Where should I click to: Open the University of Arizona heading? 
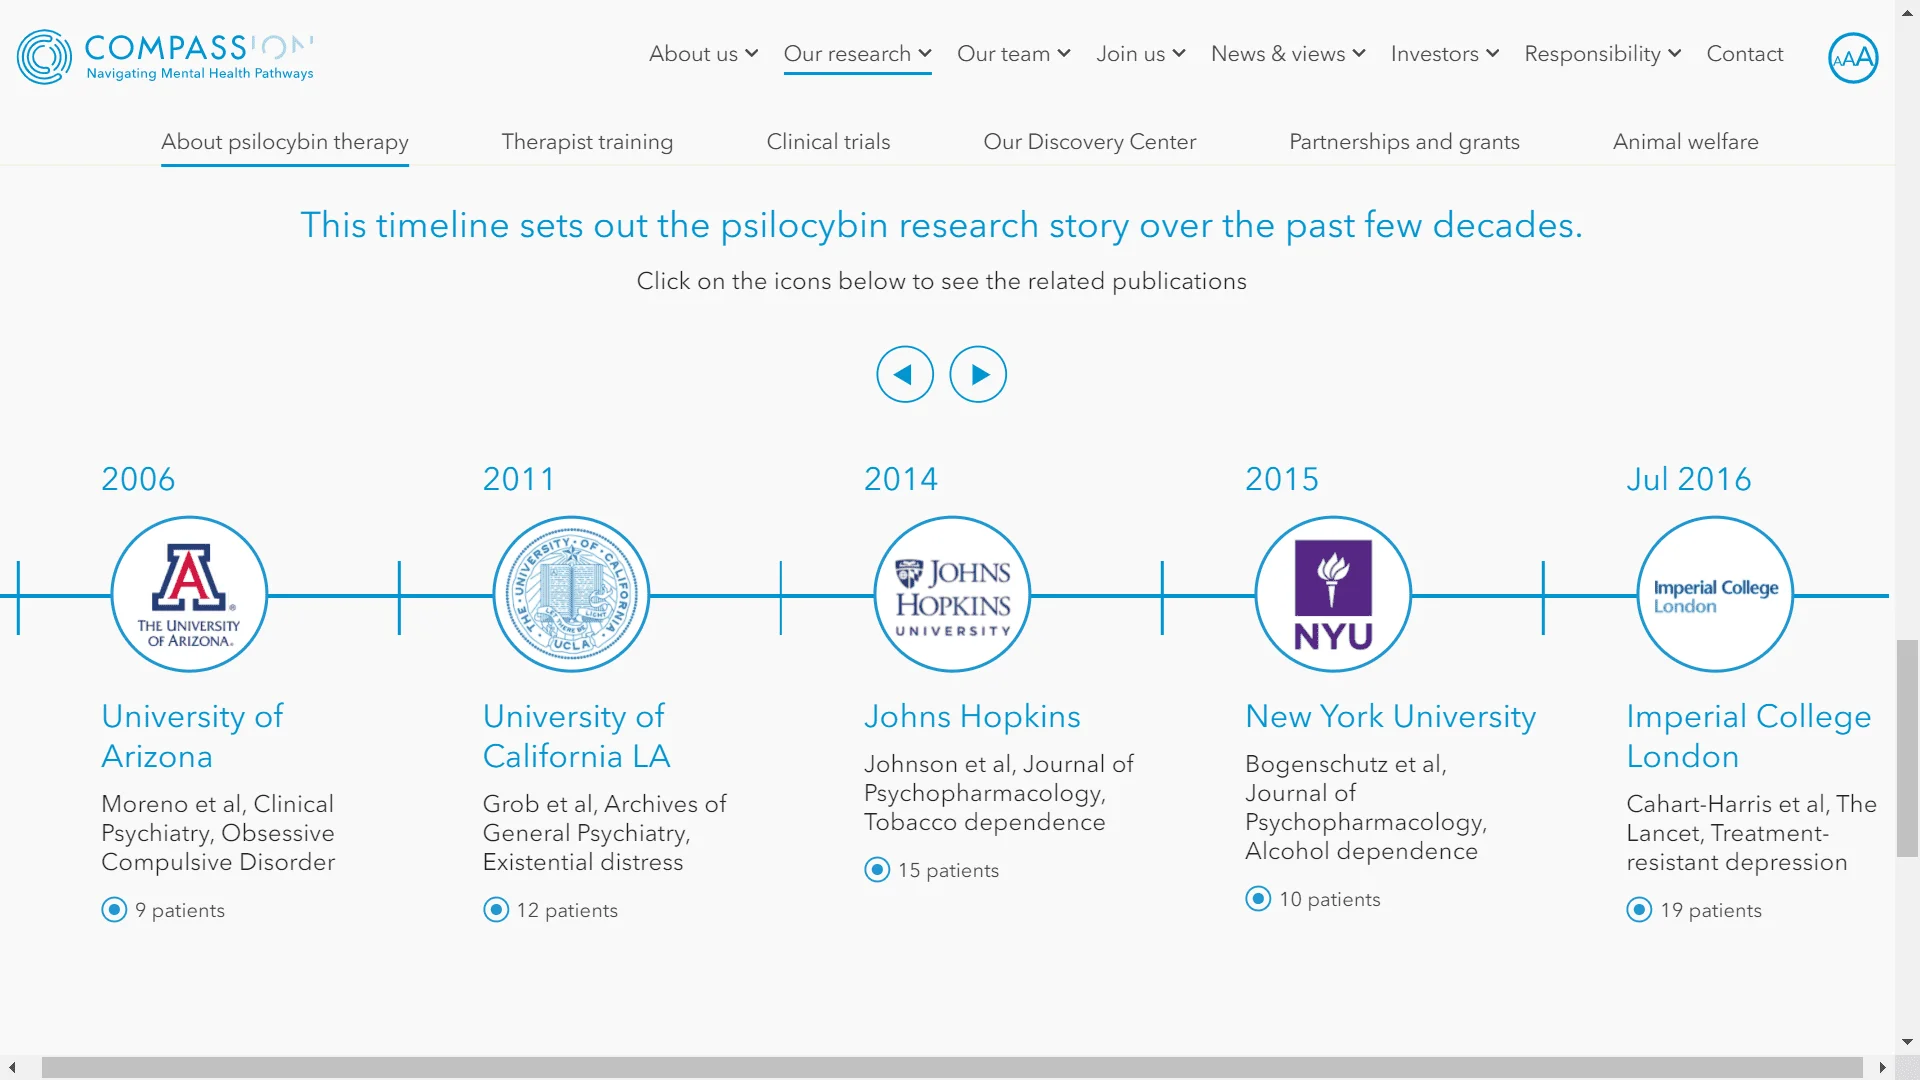[x=192, y=736]
